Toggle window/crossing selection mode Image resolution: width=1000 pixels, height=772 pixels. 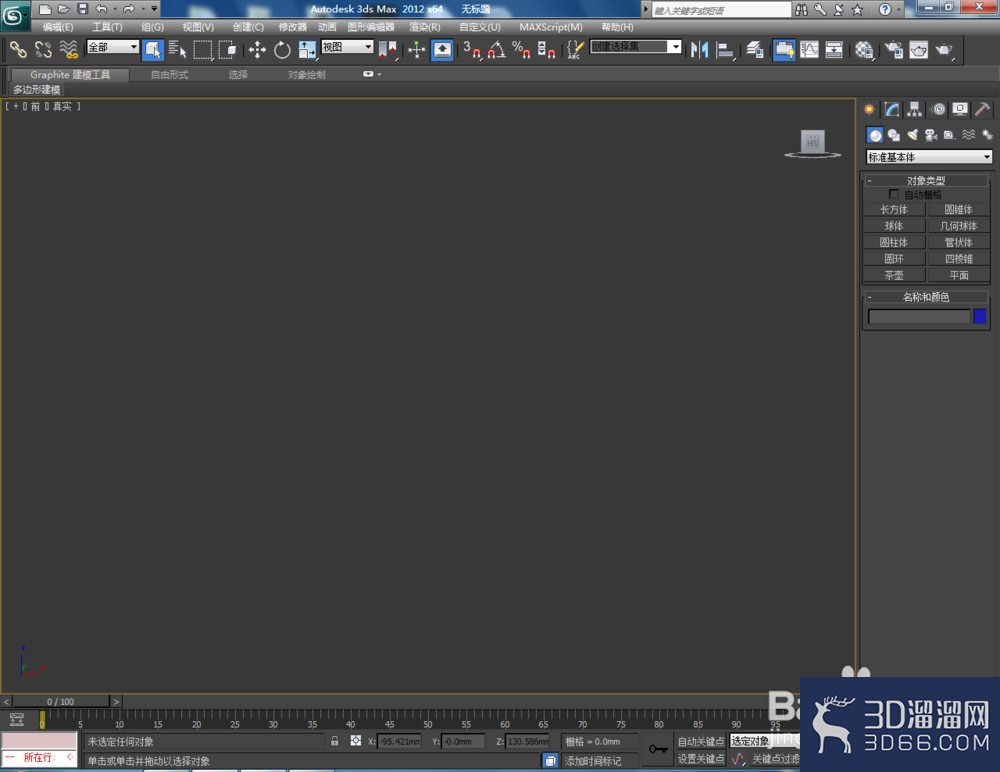[x=228, y=50]
